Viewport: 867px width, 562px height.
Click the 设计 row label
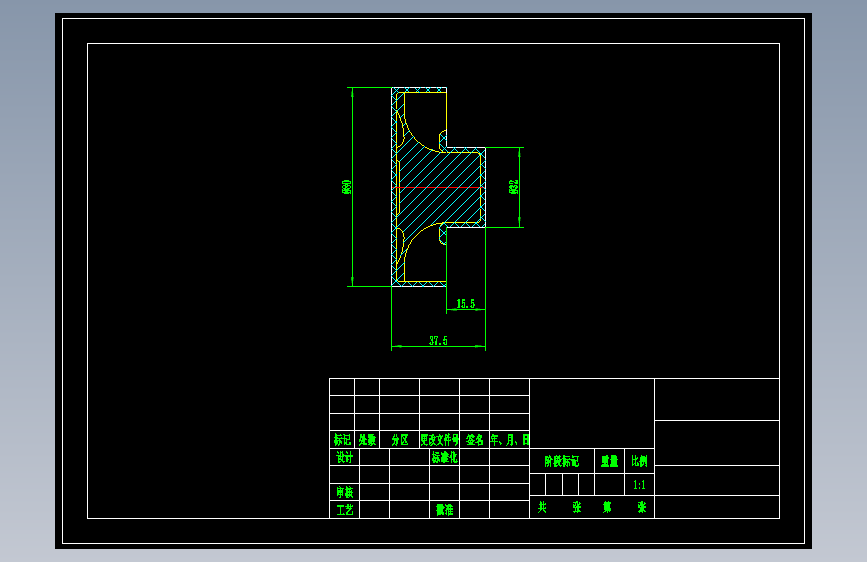[x=344, y=457]
